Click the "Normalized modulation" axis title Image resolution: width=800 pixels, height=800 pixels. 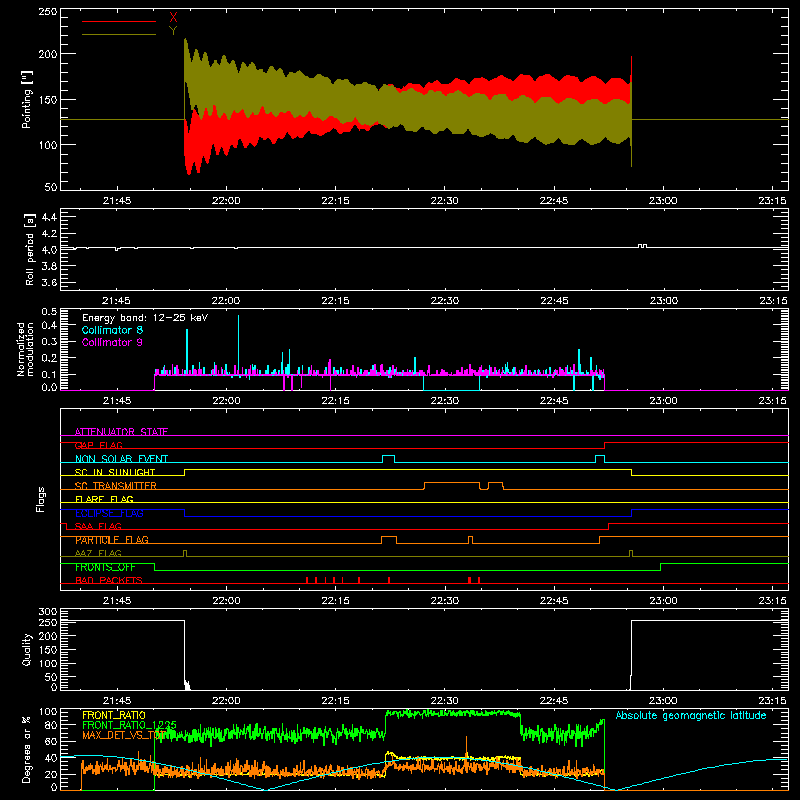pos(26,349)
